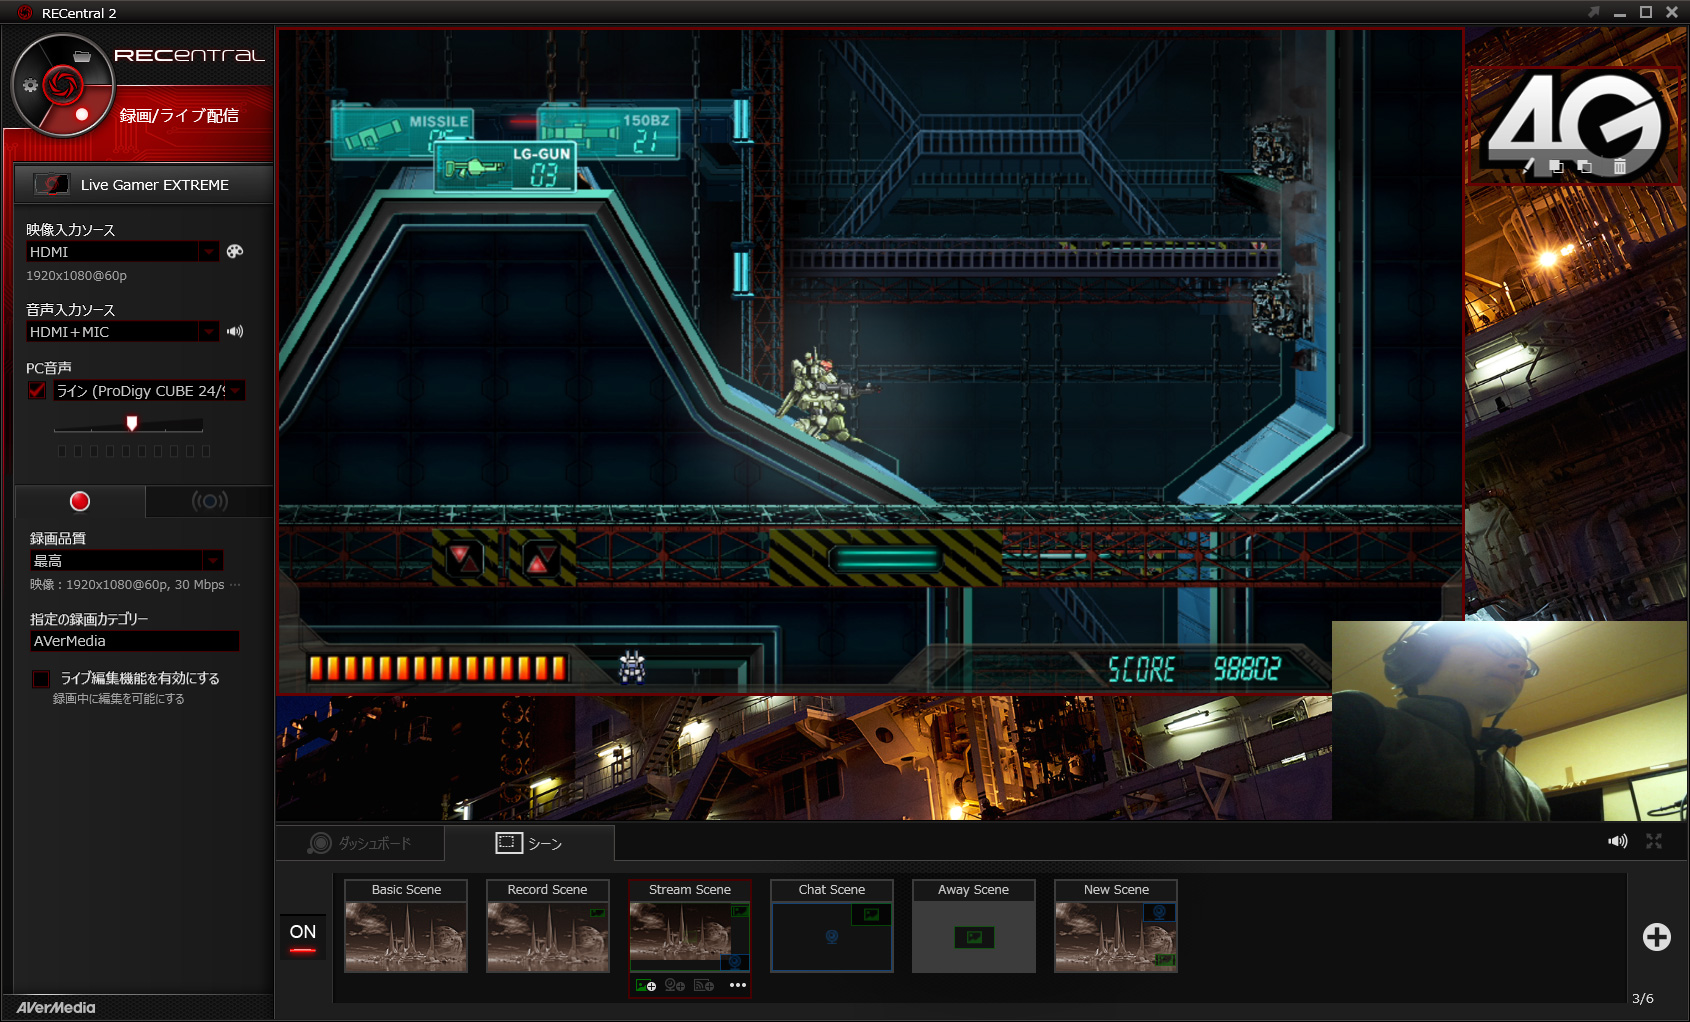Click the AVerMedia logo at bottom left
1690x1022 pixels.
point(56,1007)
